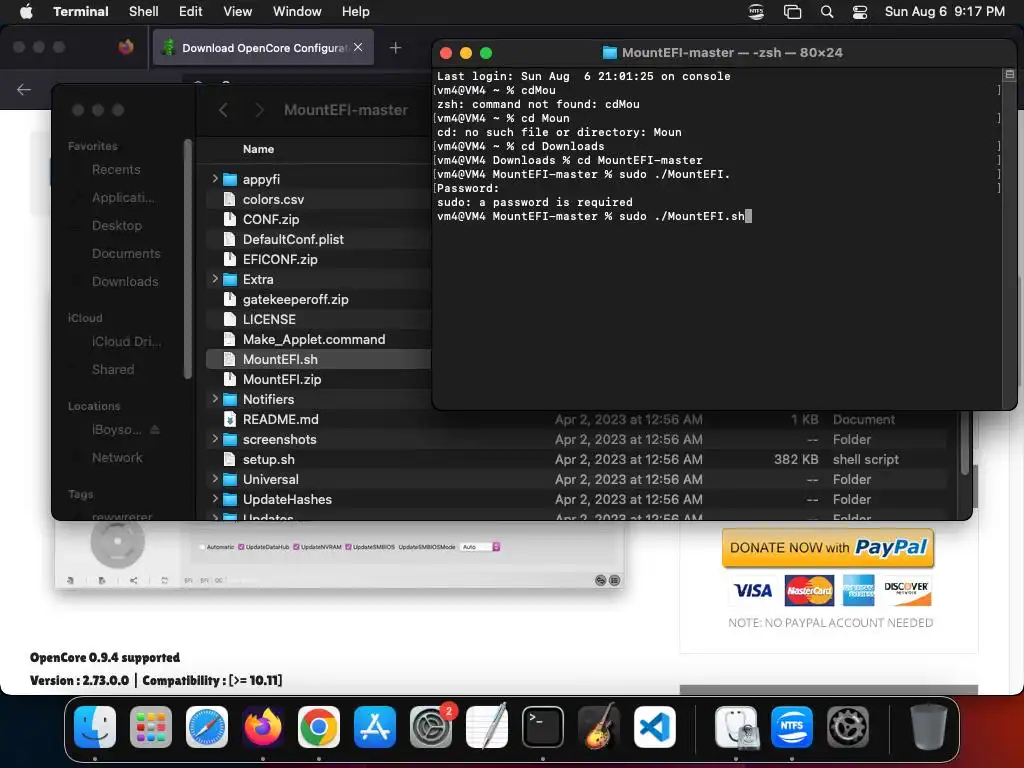This screenshot has width=1024, height=768.
Task: Select Network in Finder sidebar
Action: point(117,458)
